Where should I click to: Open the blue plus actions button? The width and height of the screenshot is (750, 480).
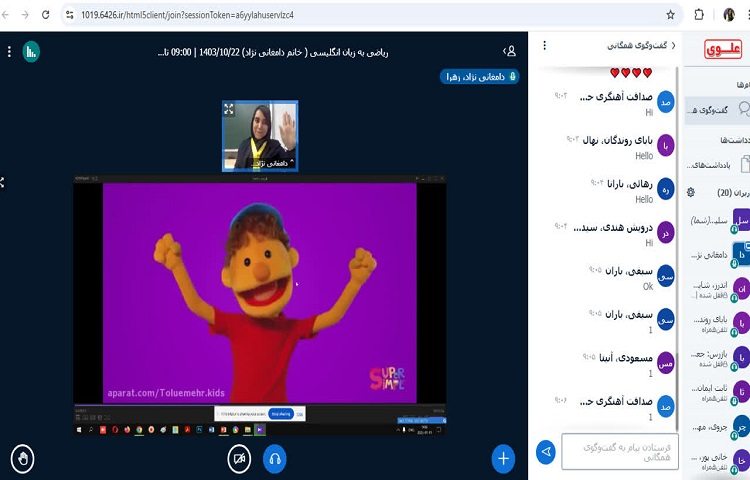click(503, 458)
